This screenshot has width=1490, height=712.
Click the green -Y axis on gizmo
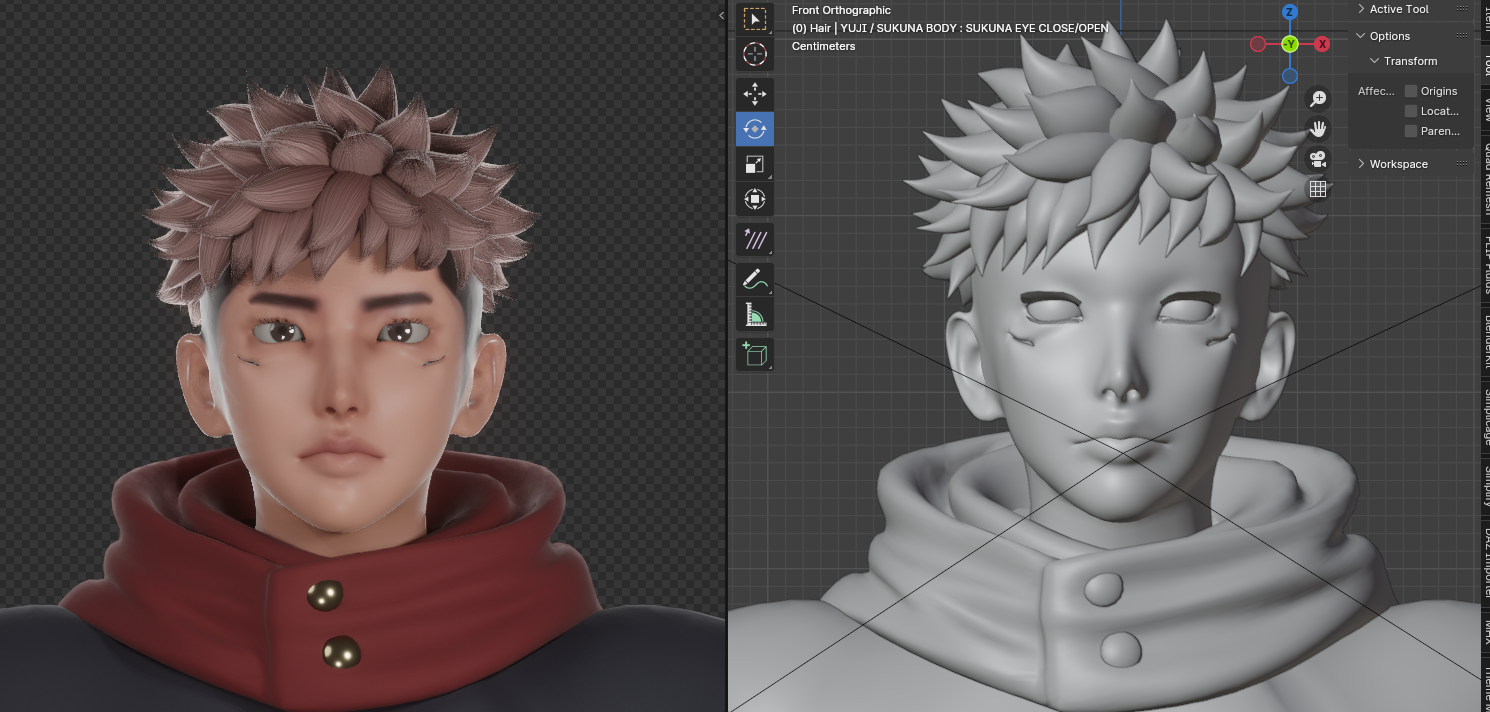click(x=1290, y=44)
